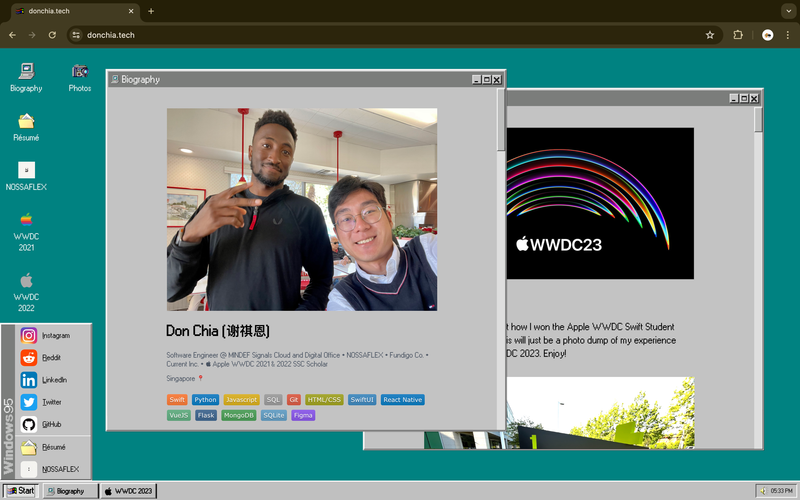Close the Biography window
The width and height of the screenshot is (800, 500).
pyautogui.click(x=497, y=80)
